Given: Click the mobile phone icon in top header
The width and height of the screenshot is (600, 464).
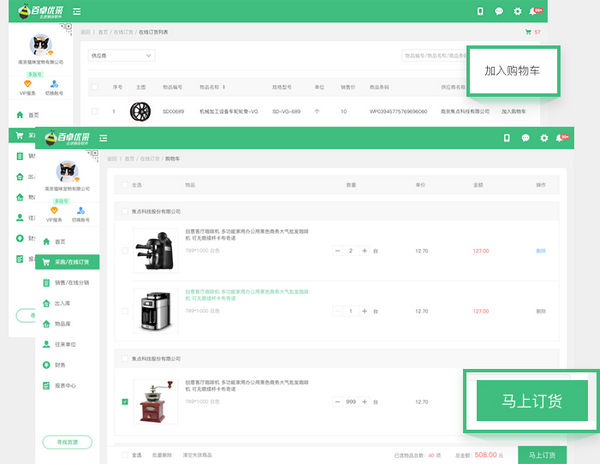Looking at the screenshot, I should (x=480, y=11).
